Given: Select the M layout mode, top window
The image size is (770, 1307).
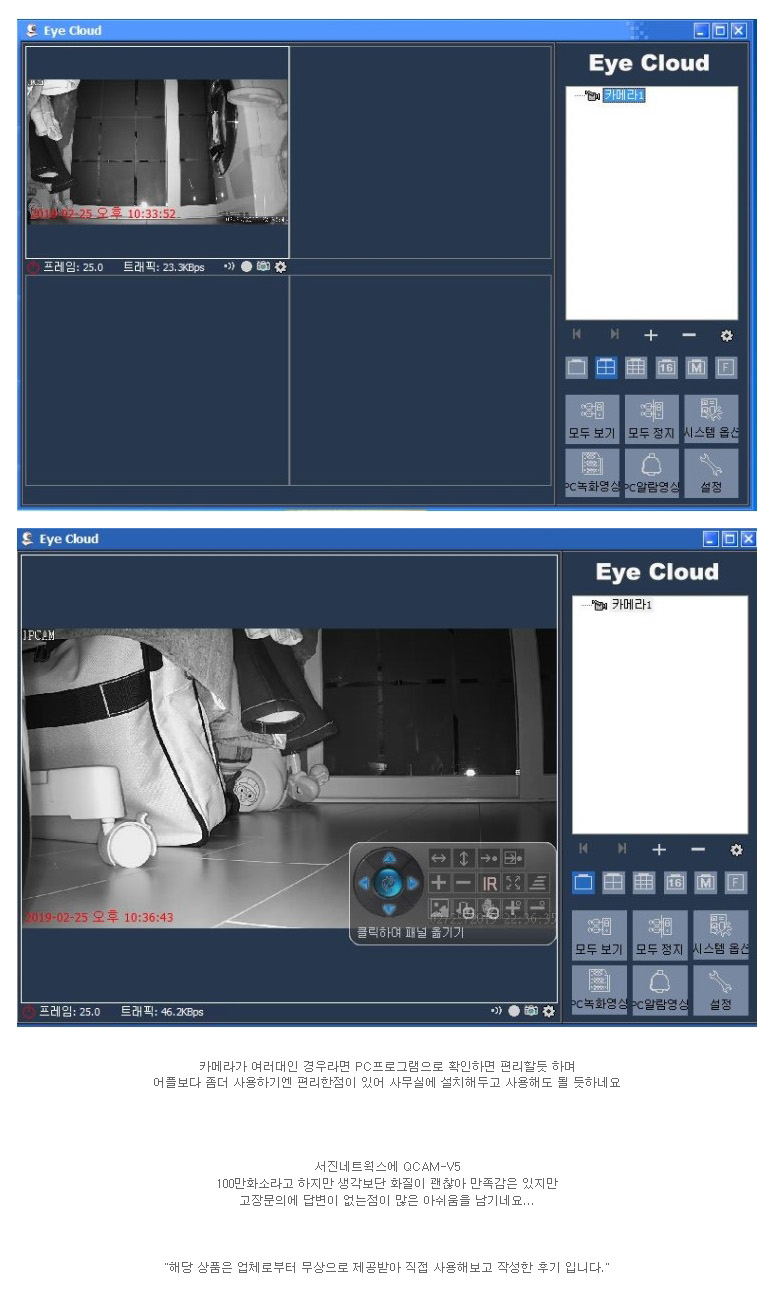Looking at the screenshot, I should point(696,367).
